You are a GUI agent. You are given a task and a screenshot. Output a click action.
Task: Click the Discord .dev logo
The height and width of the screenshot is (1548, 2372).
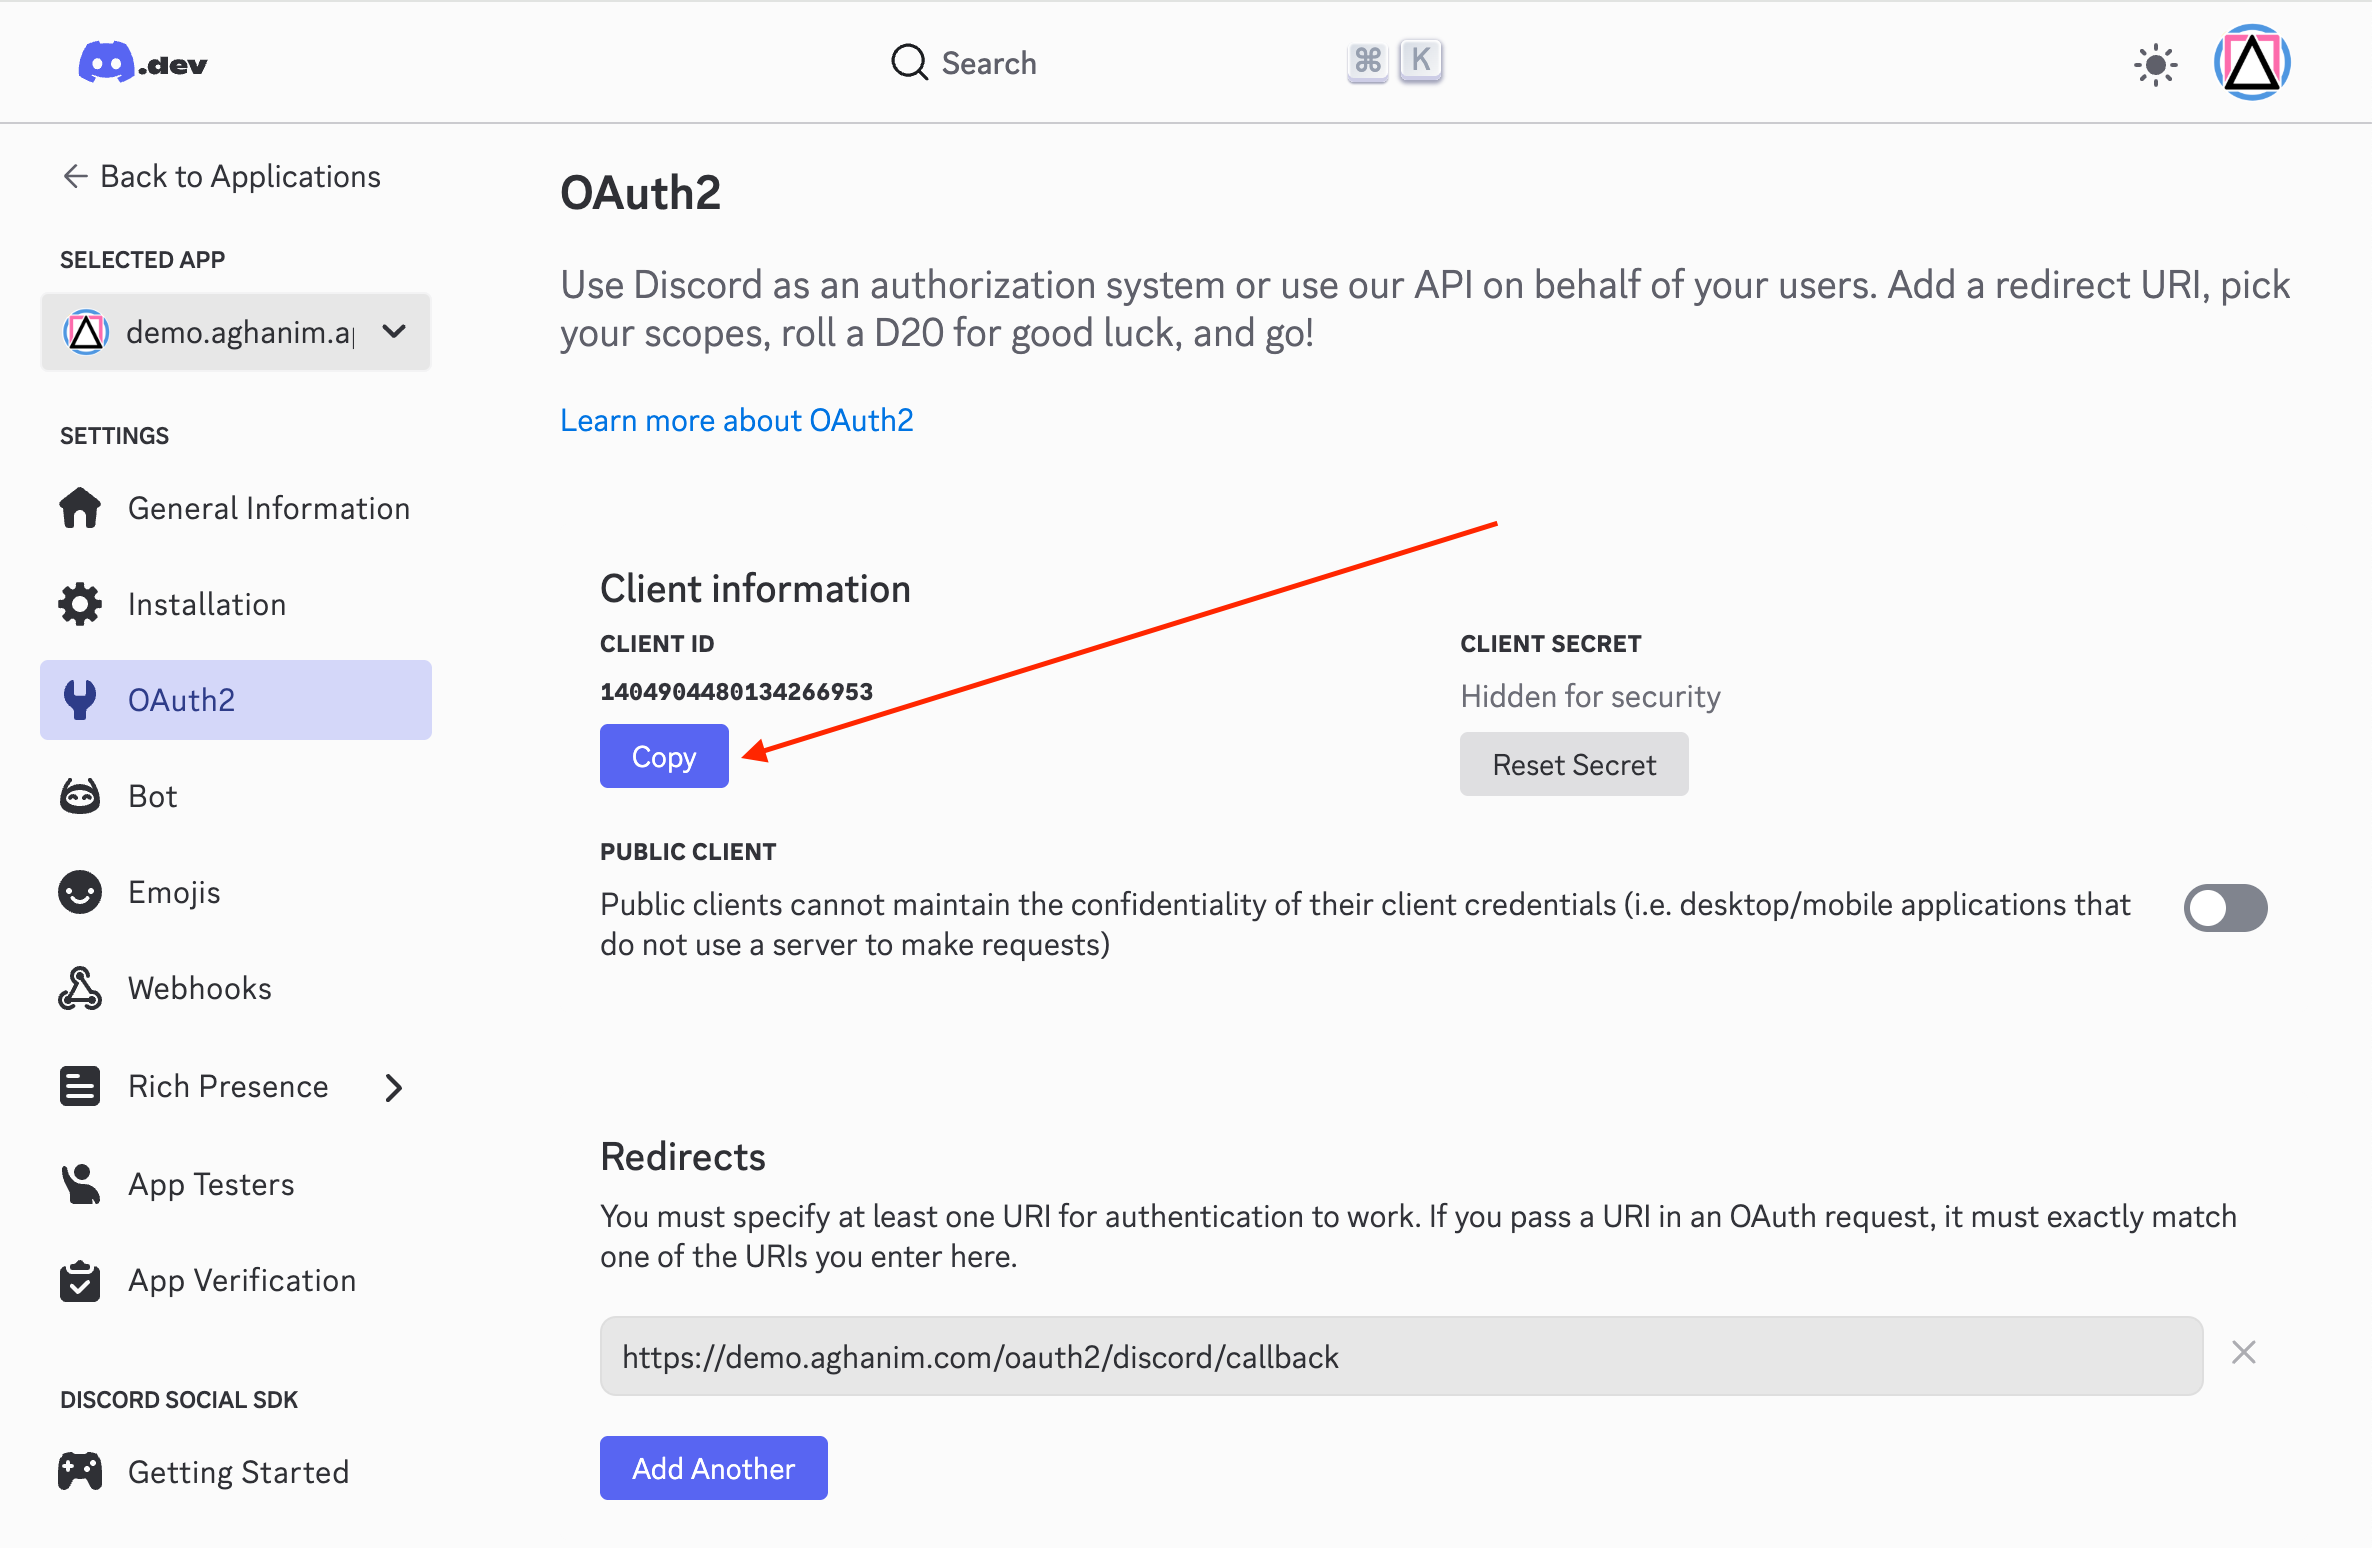point(143,62)
